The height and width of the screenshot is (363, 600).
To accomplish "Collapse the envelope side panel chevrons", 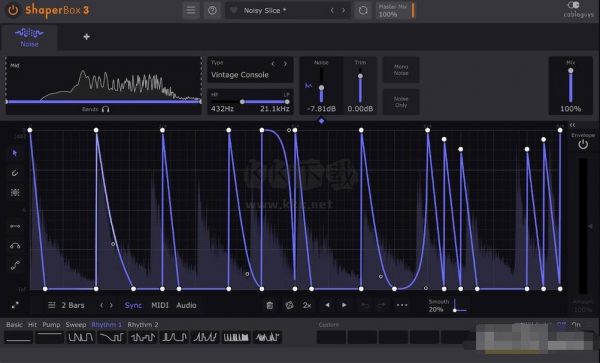I will pyautogui.click(x=572, y=125).
